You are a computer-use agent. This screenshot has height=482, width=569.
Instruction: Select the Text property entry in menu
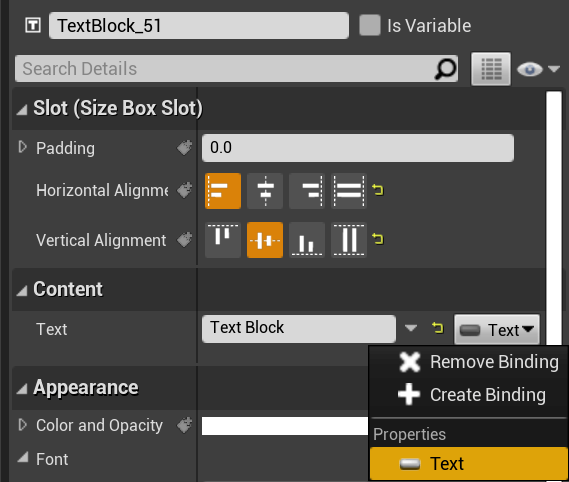468,463
